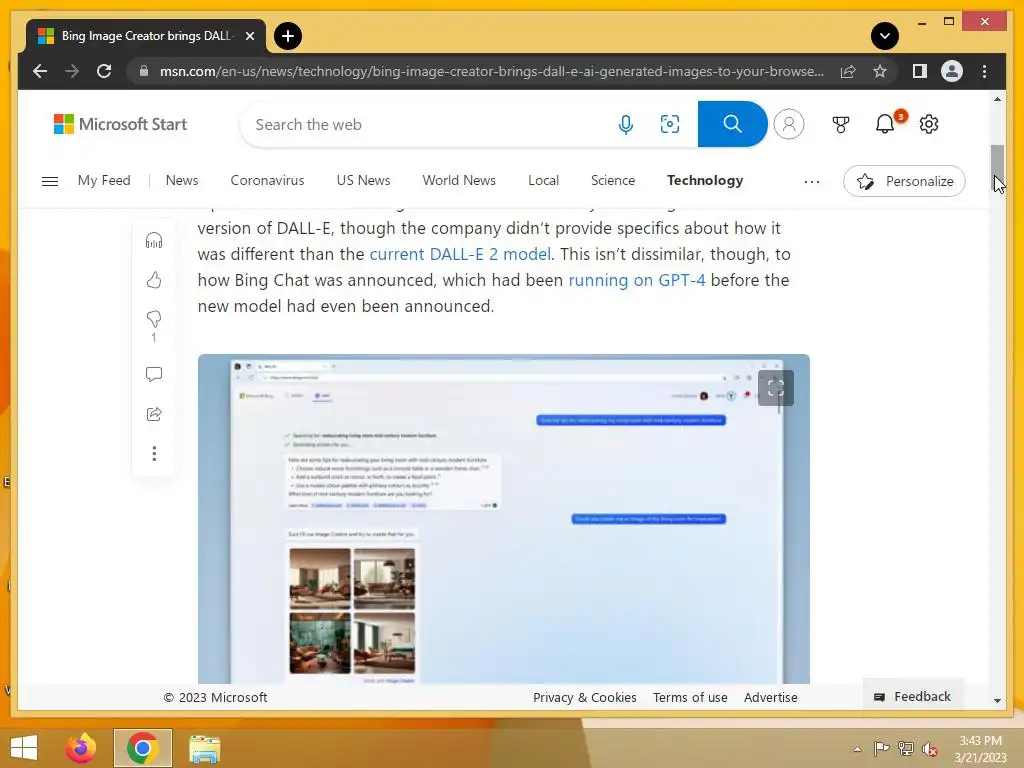Click the muted volume tray icon

(x=929, y=749)
